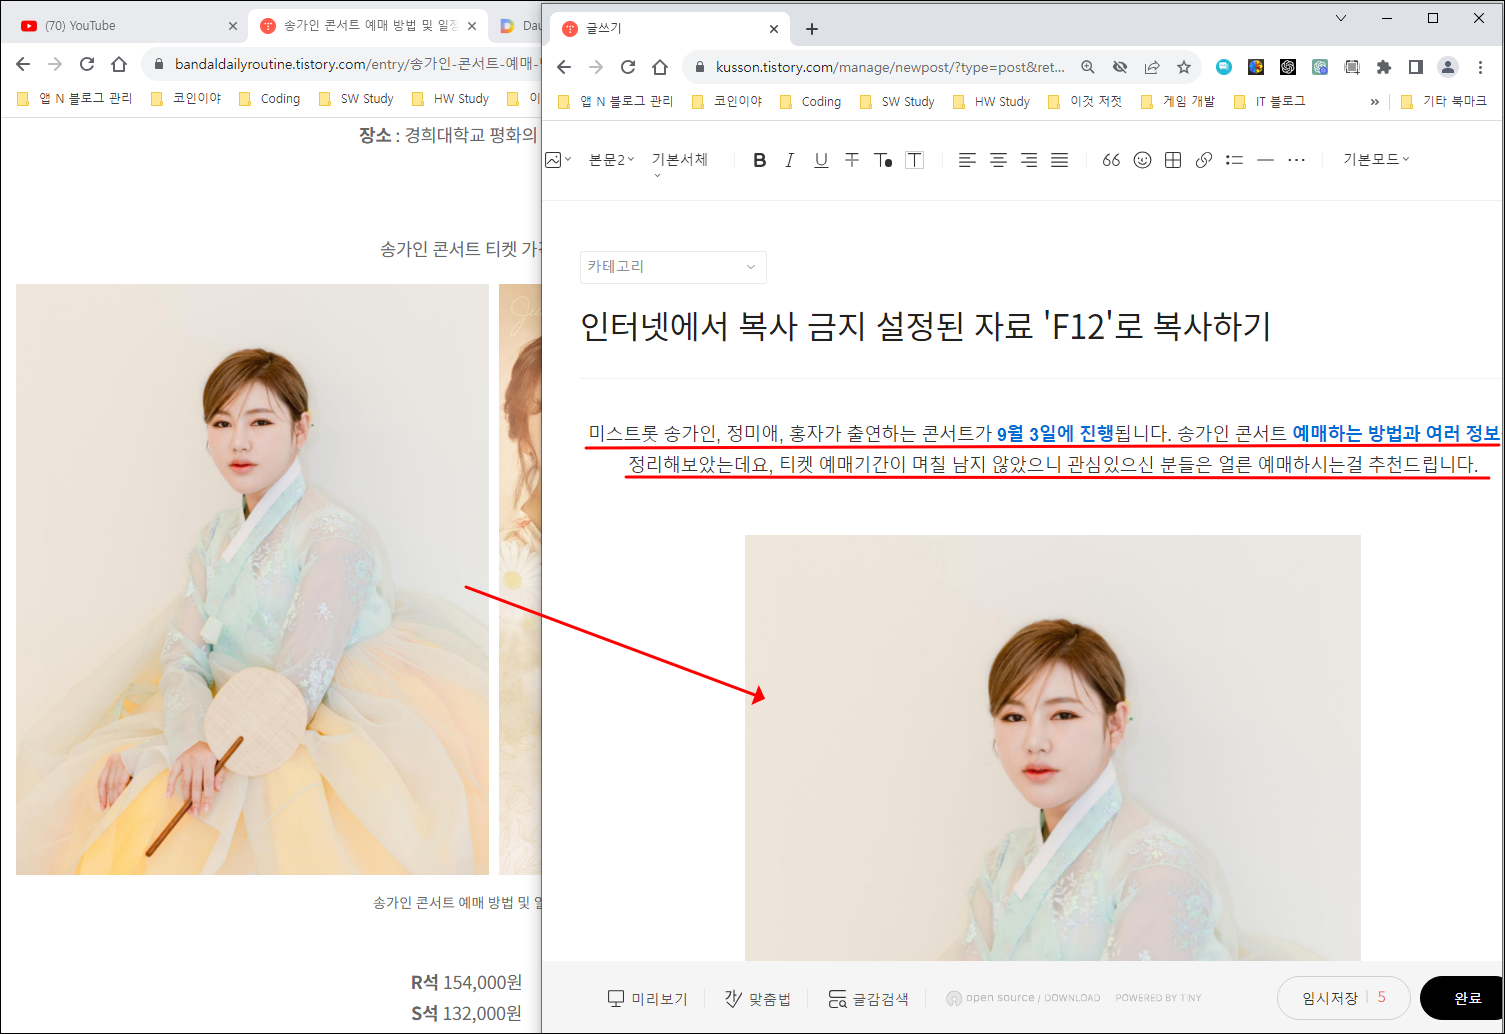This screenshot has width=1505, height=1034.
Task: Open the zoom magnifier in address bar
Action: click(1088, 67)
